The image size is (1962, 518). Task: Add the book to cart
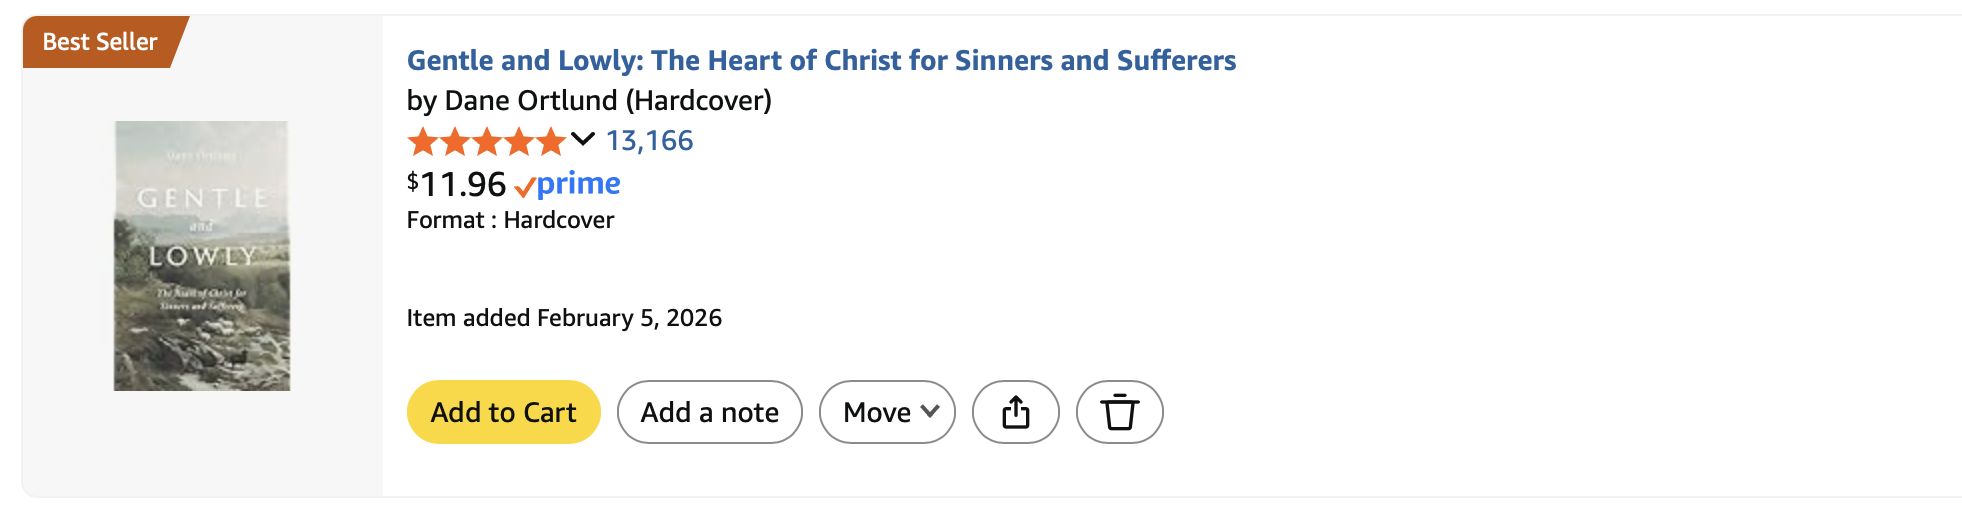click(x=503, y=412)
